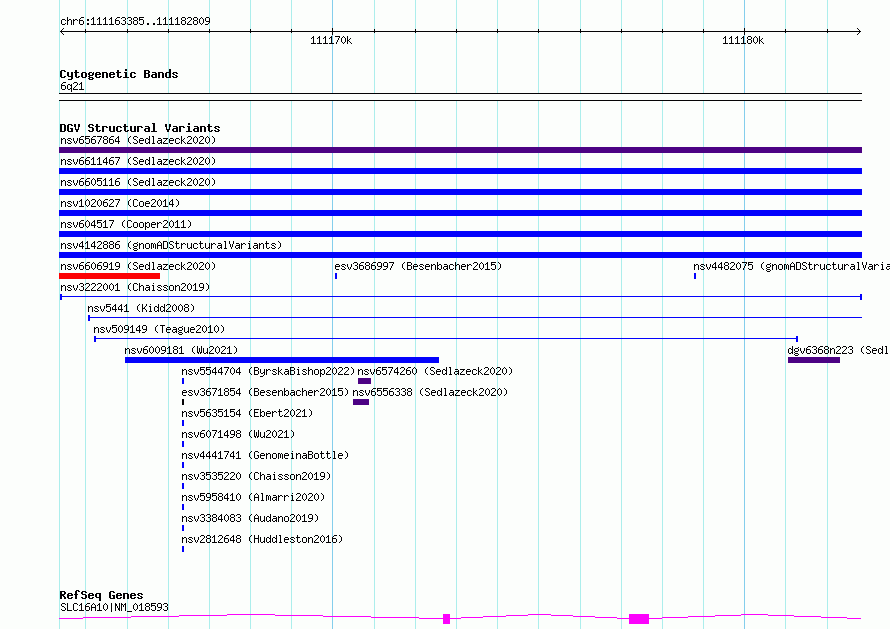Click the chr6:111163385..111182809 region label
The image size is (890, 629).
(135, 21)
